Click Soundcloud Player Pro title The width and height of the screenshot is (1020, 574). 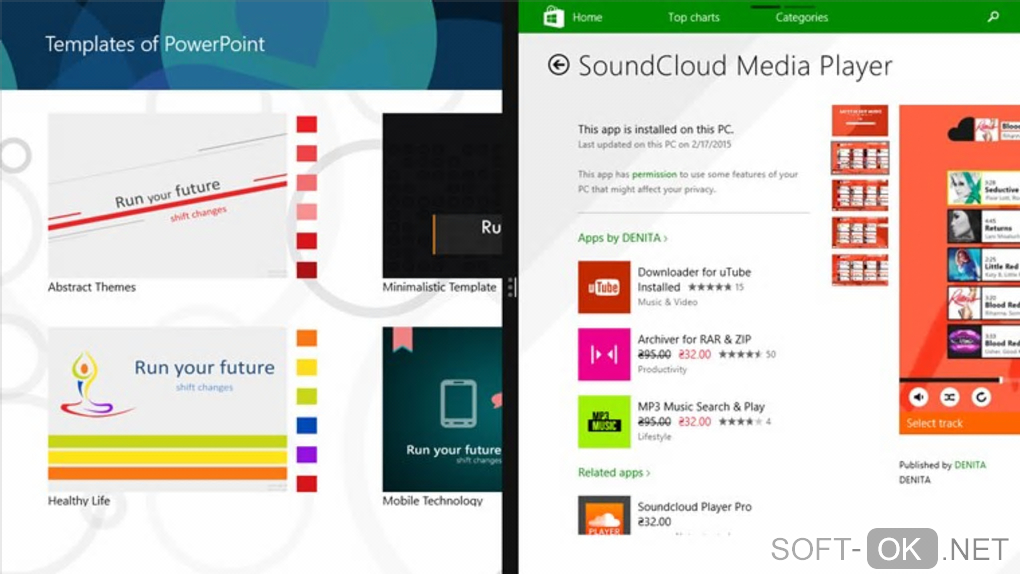pos(694,506)
